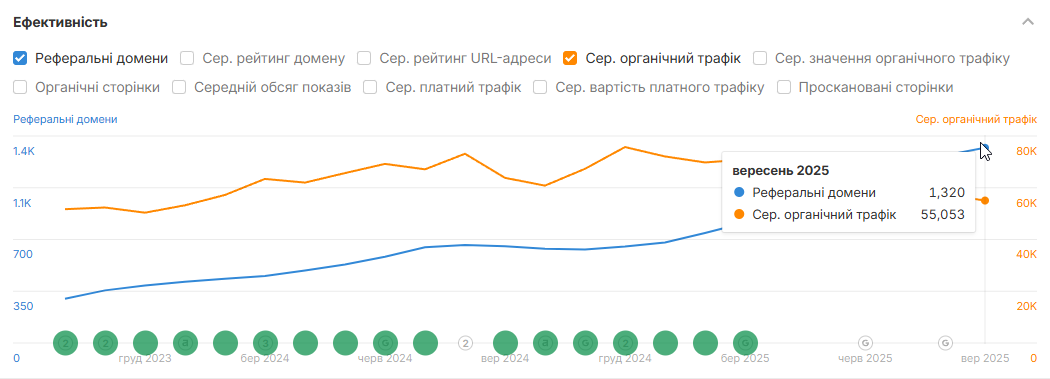
Task: Uncheck the Реферальні домени checkbox
Action: 20,58
